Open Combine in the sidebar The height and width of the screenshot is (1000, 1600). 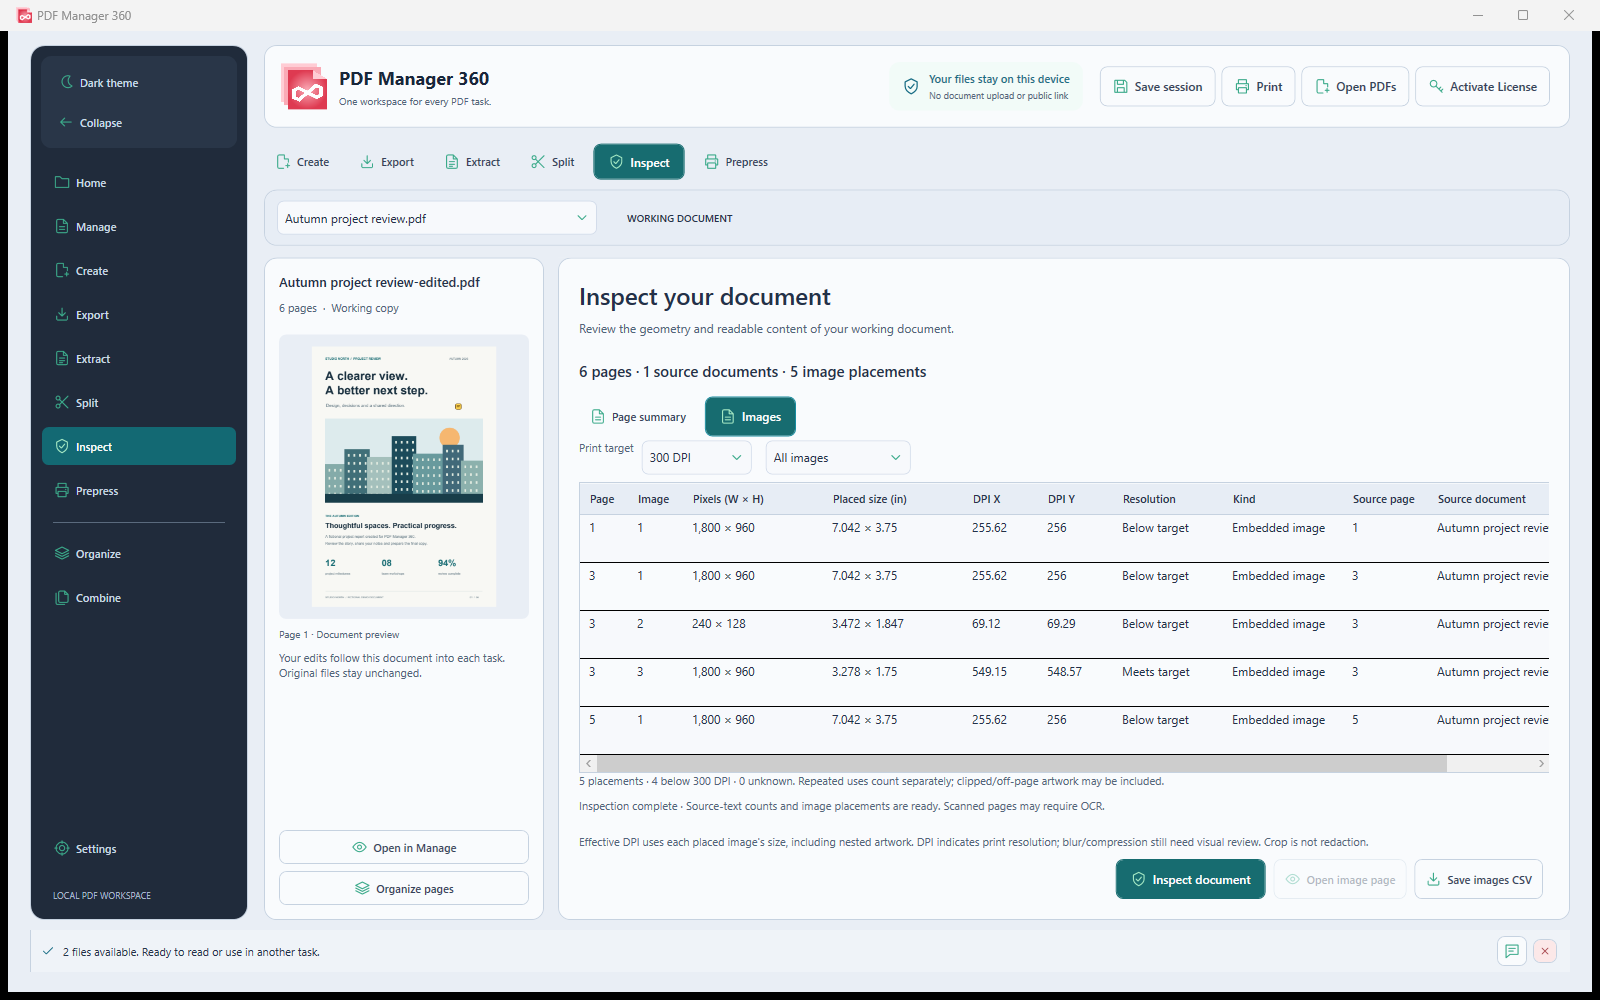[139, 598]
